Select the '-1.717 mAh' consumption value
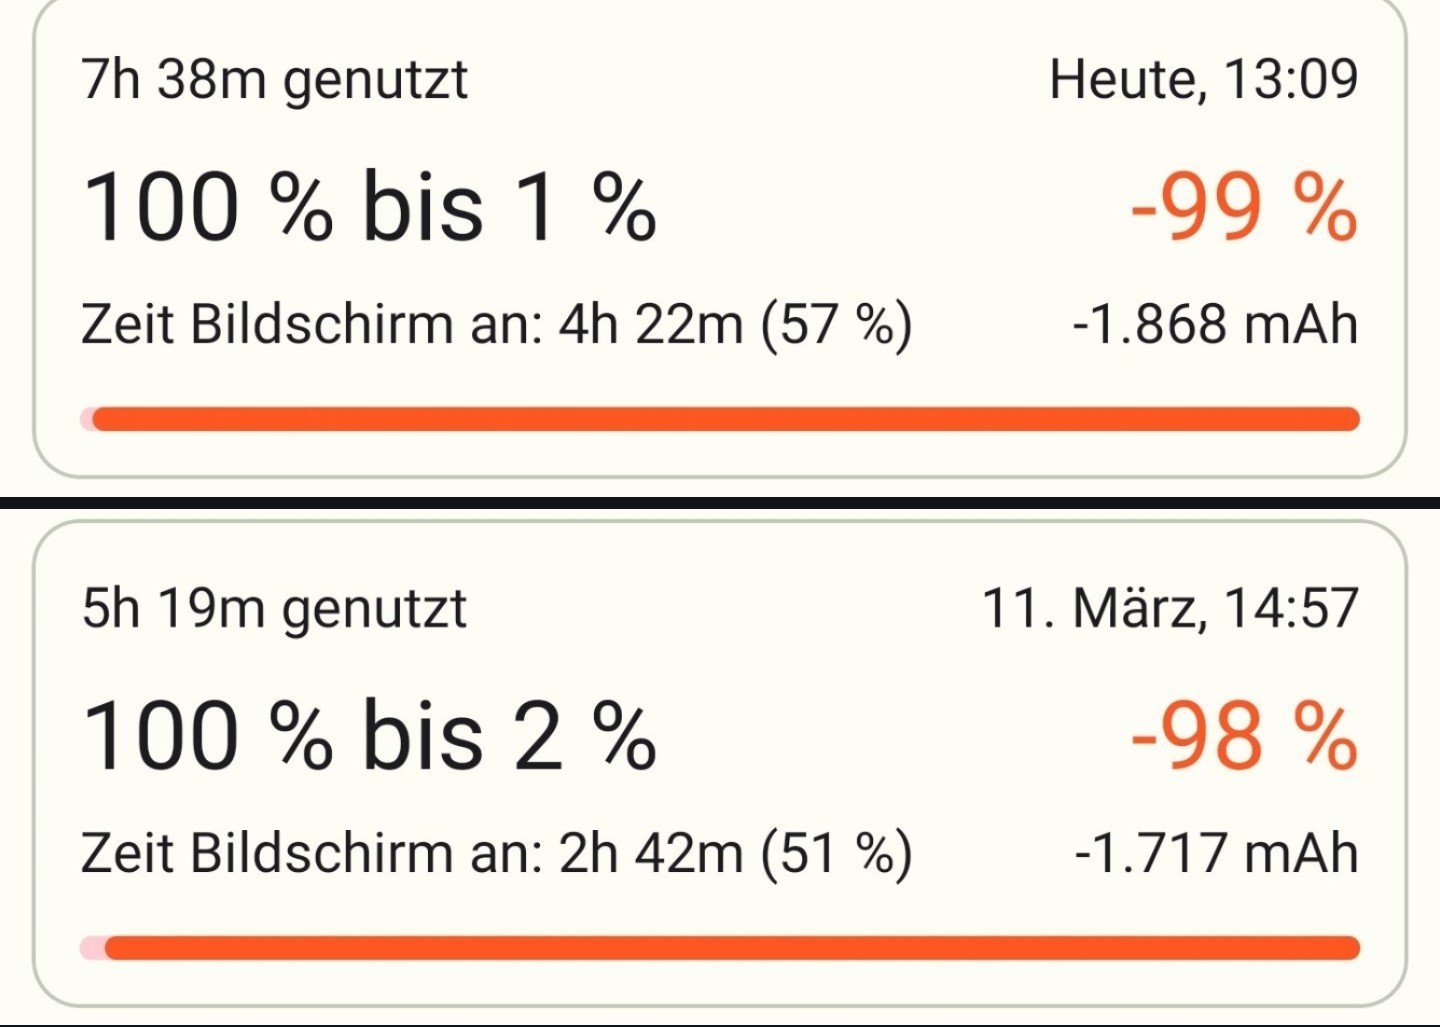1440x1027 pixels. (1216, 854)
